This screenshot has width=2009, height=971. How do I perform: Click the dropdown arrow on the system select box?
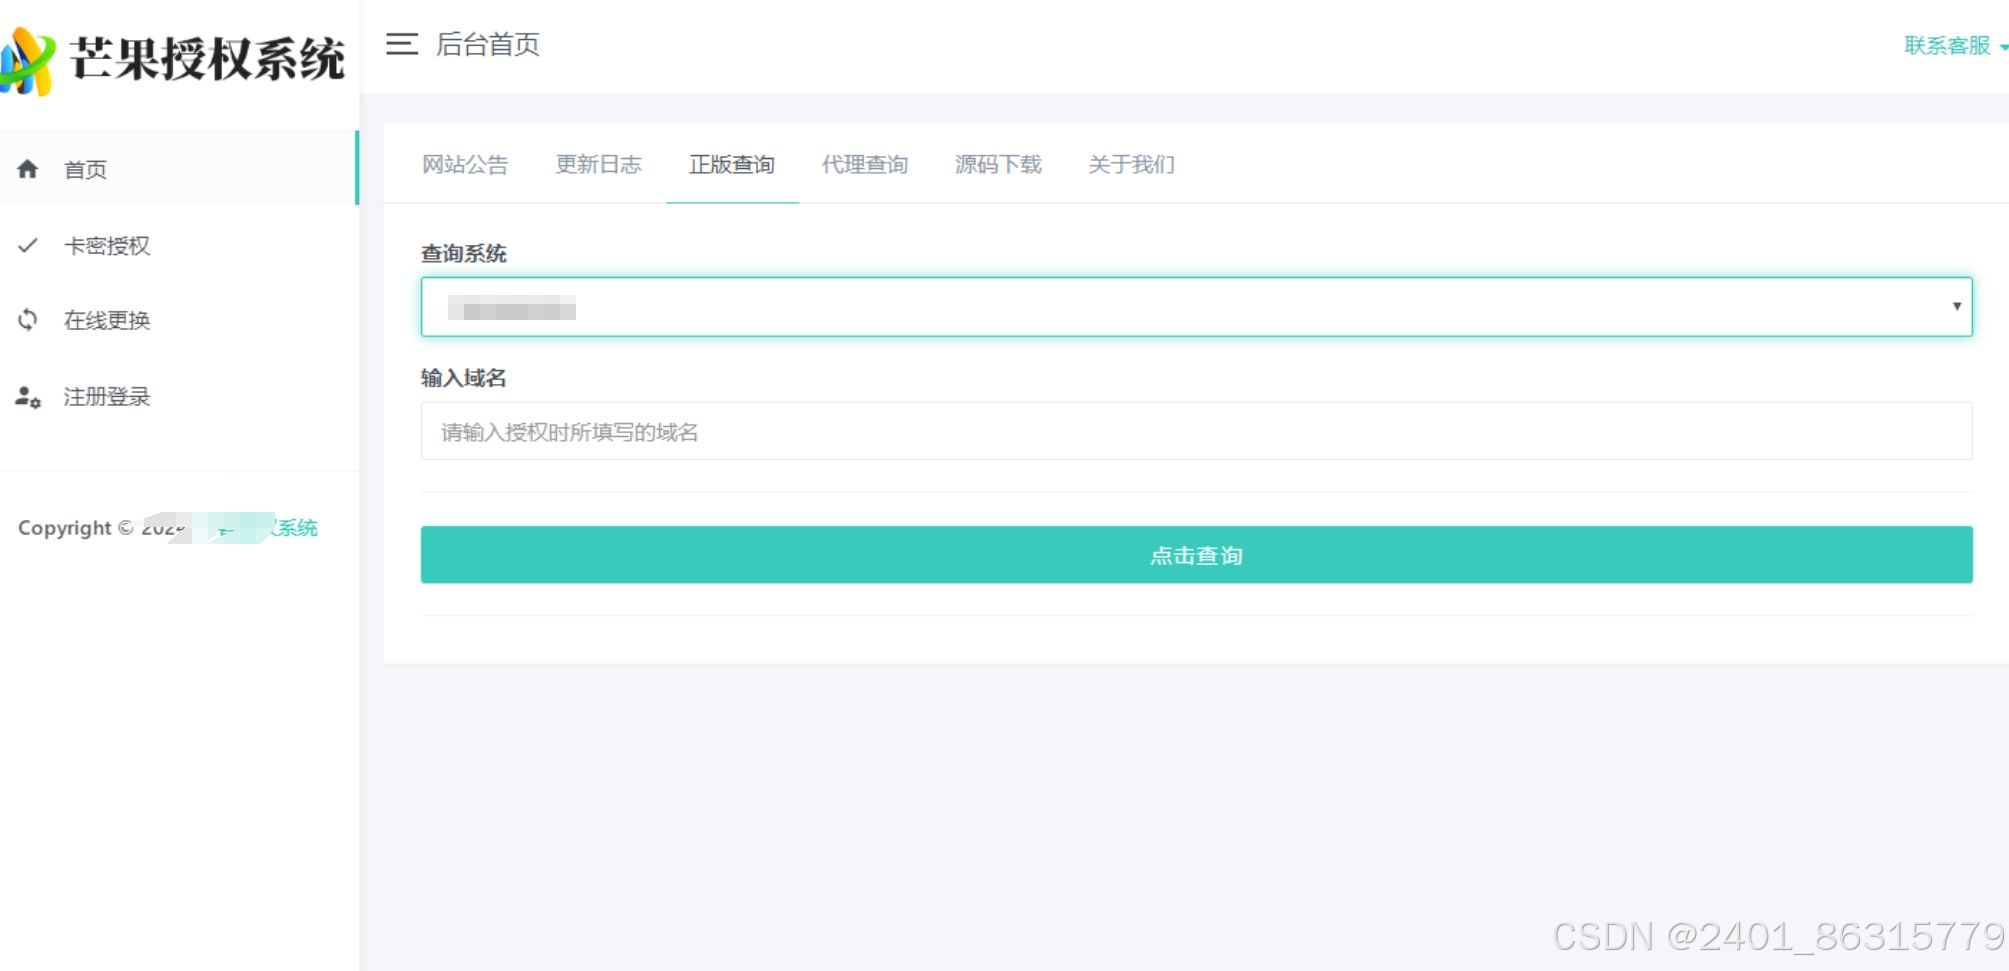tap(1956, 307)
